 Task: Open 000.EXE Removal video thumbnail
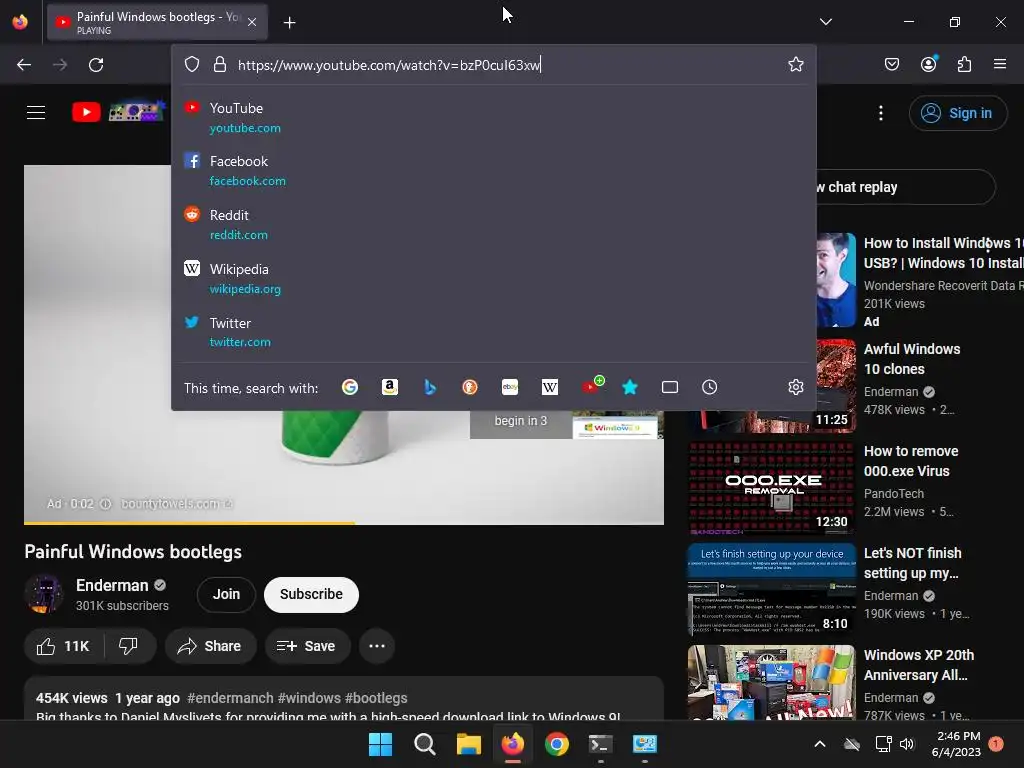pyautogui.click(x=772, y=488)
